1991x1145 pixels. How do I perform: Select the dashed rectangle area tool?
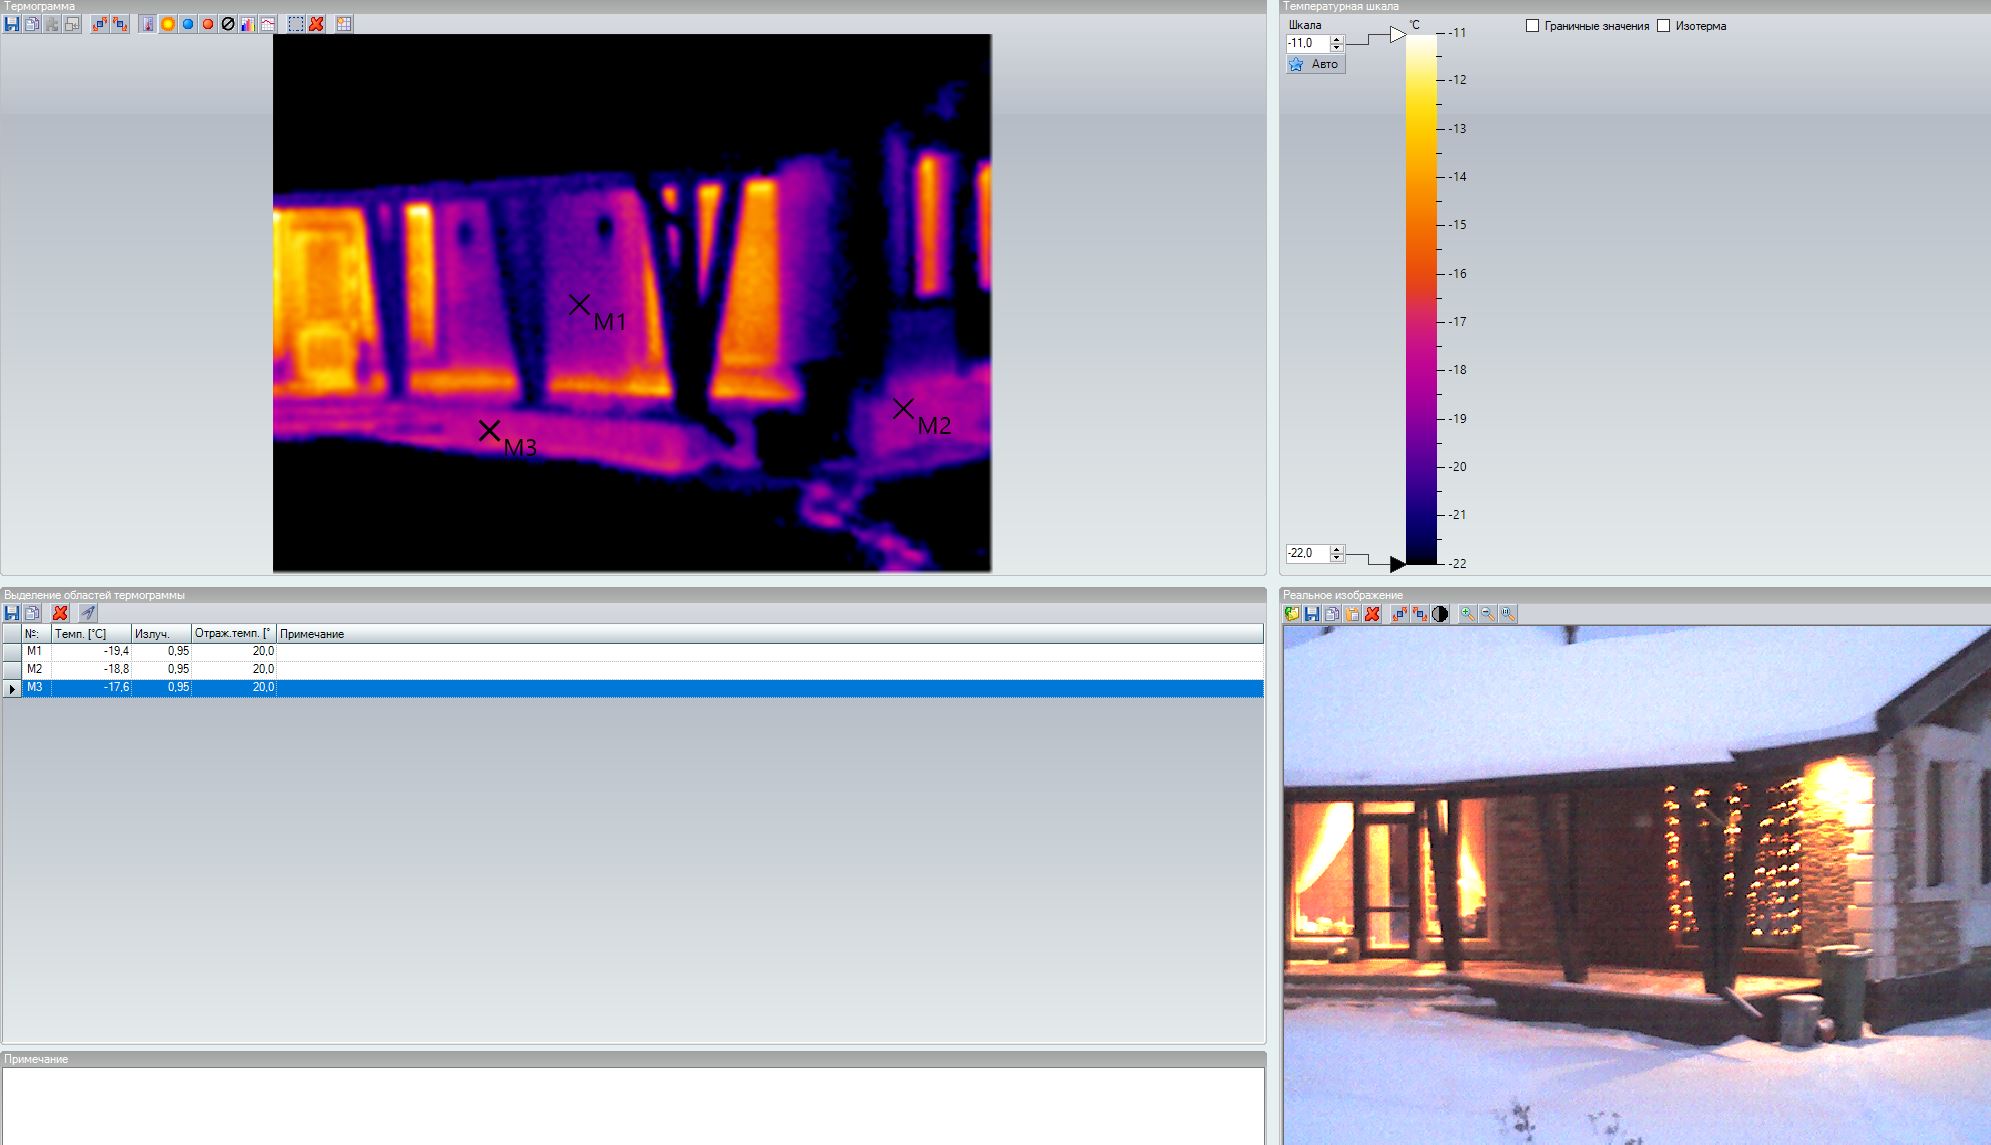click(296, 24)
